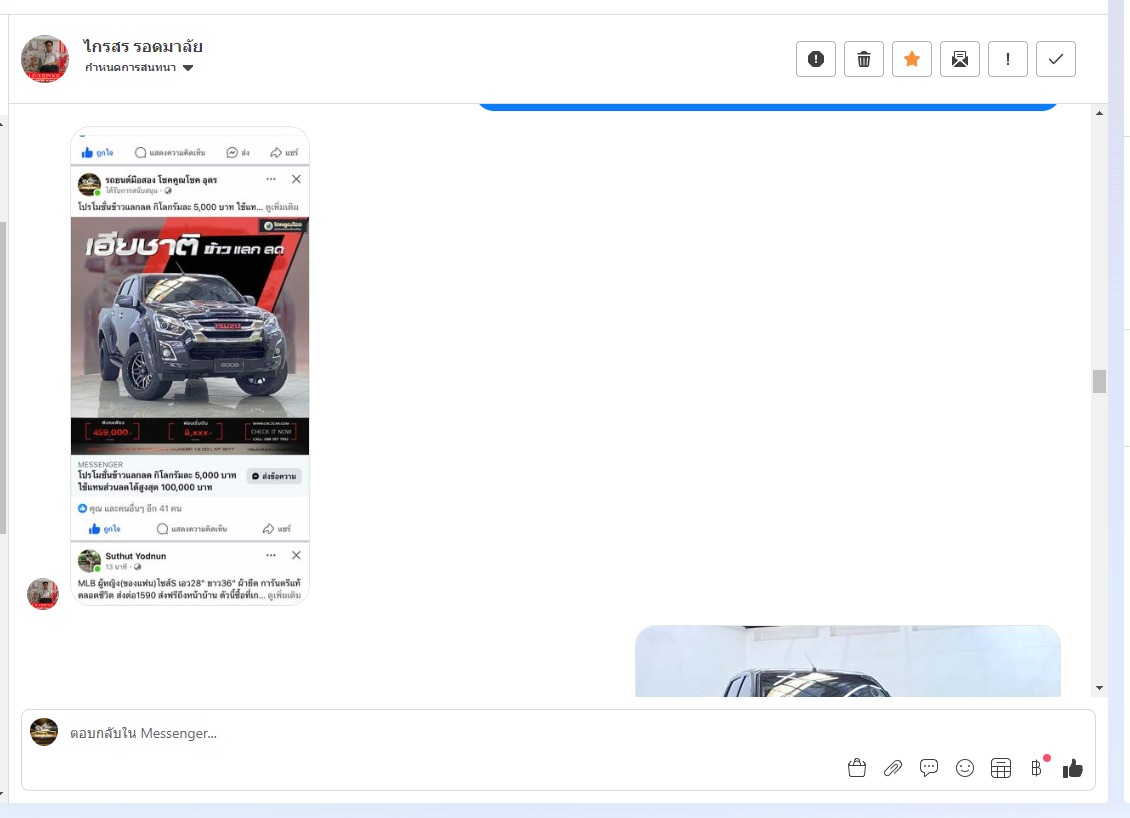Screen dimensions: 1130x818
Task: Delete conversation with the trash icon
Action: click(x=863, y=59)
